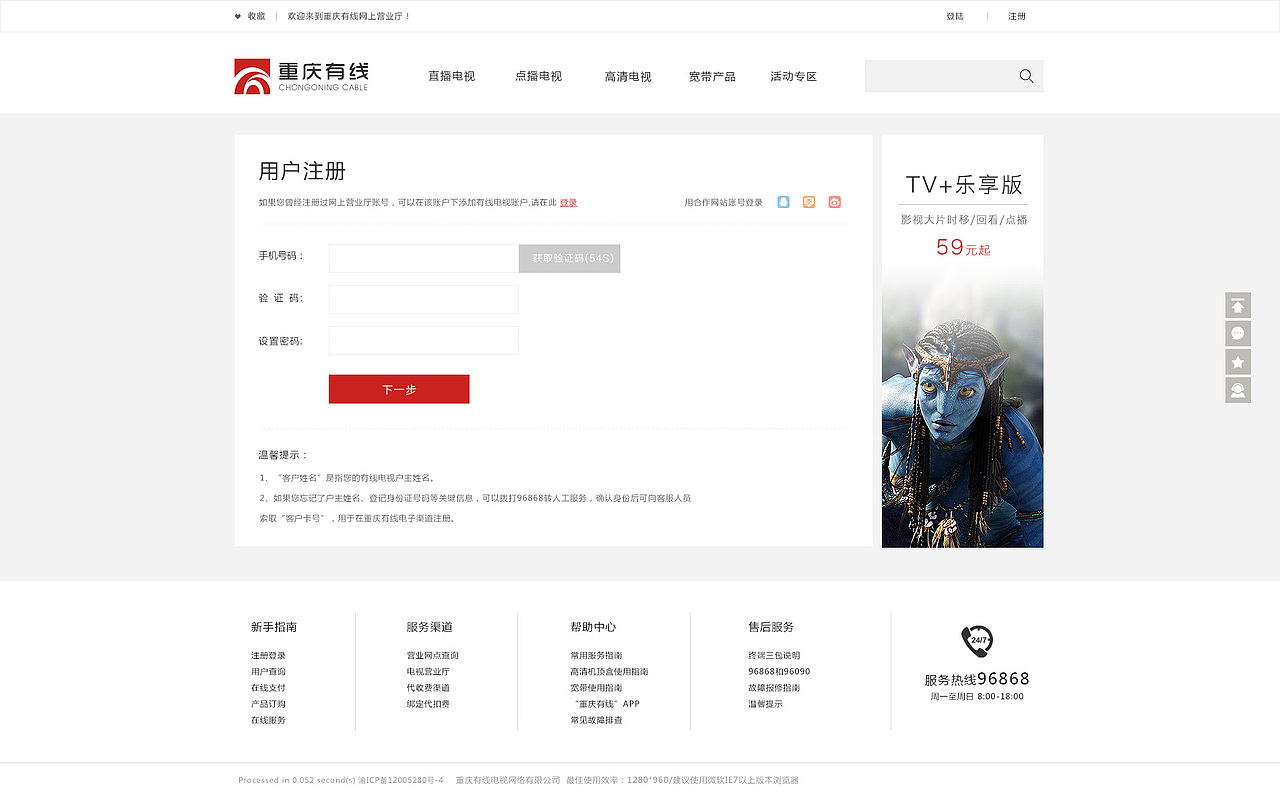Open the 常用服务指南 footer link
This screenshot has height=797, width=1280.
[x=596, y=656]
